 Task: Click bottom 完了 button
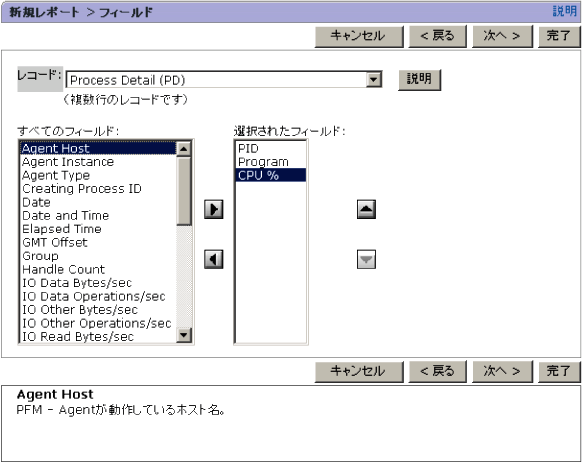tap(559, 371)
